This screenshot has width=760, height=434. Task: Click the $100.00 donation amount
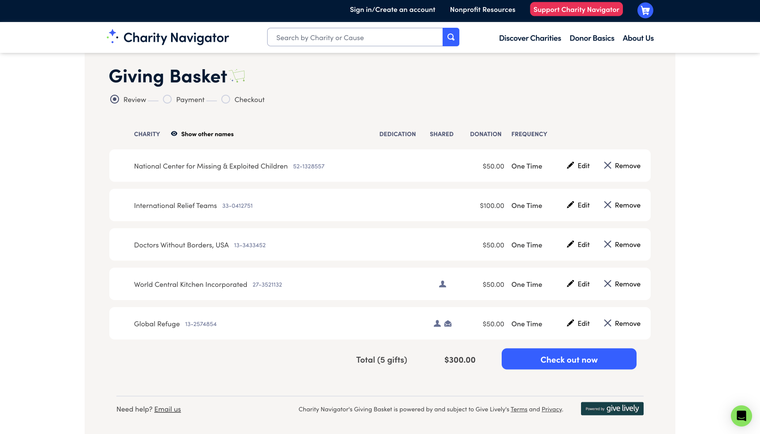tap(492, 206)
